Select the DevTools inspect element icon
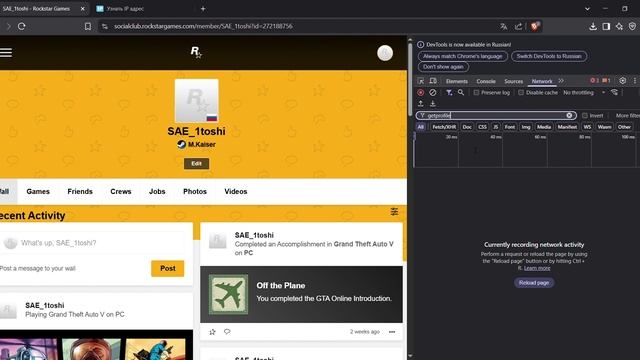 pyautogui.click(x=421, y=81)
